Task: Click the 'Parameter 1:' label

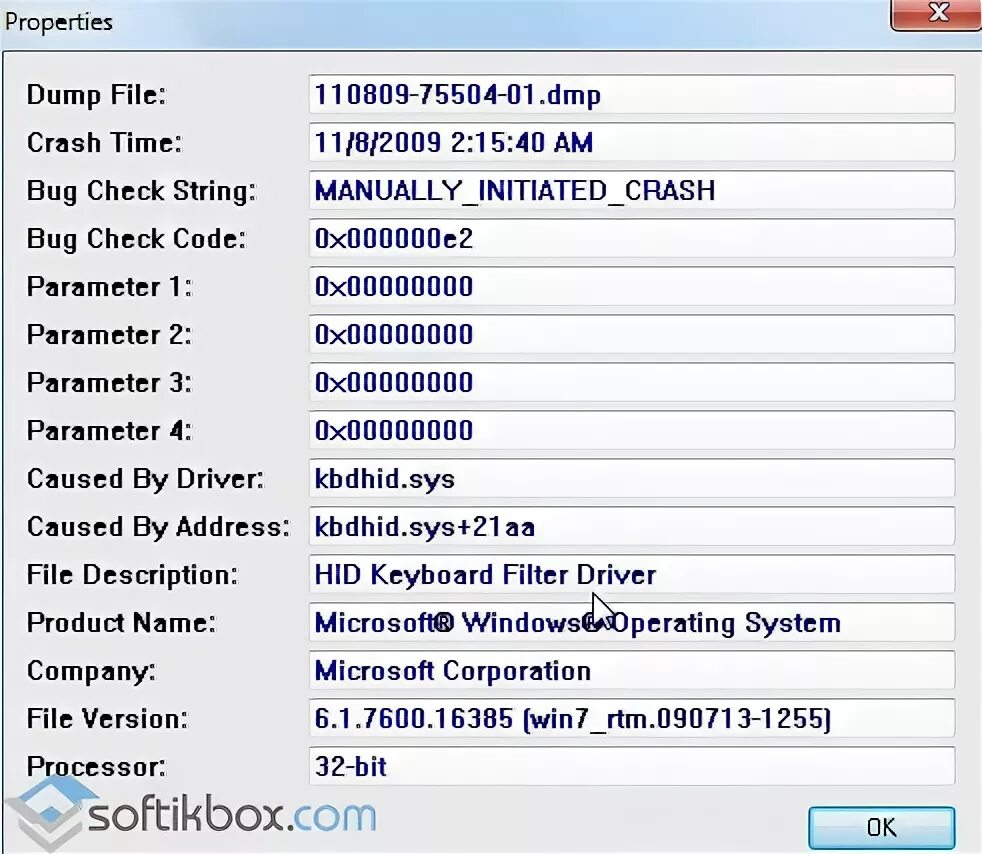Action: [110, 287]
